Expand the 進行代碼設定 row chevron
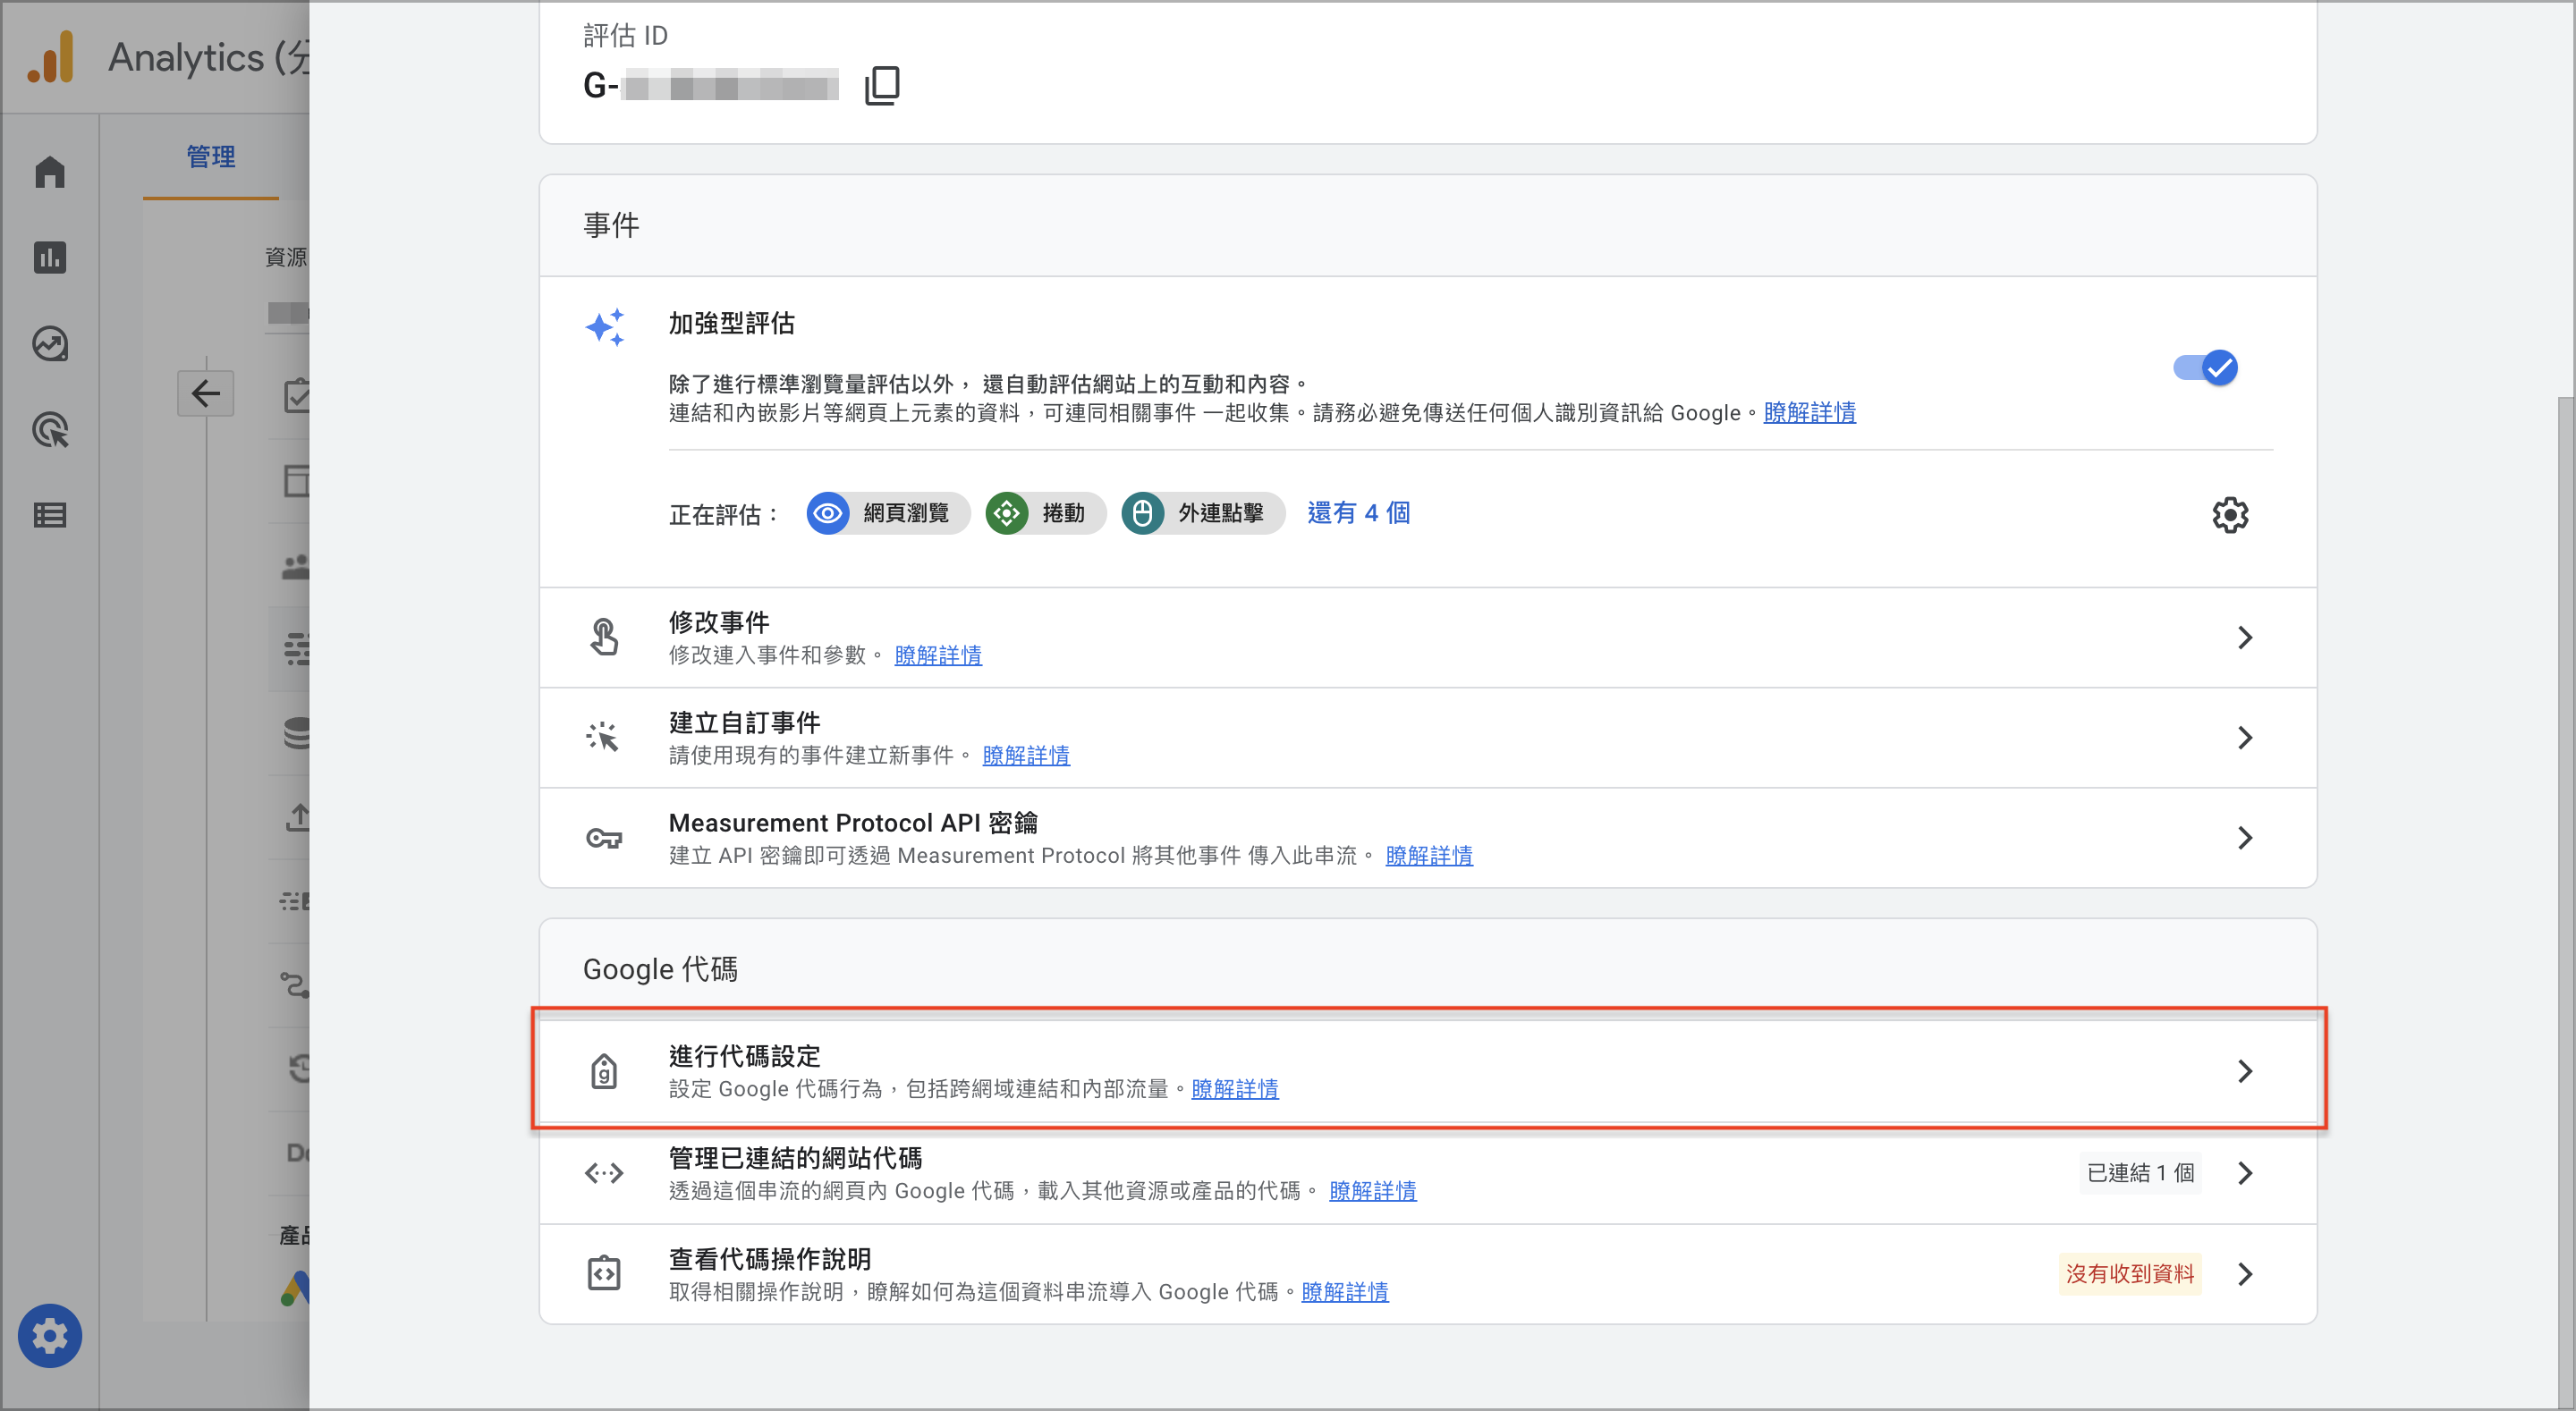2576x1411 pixels. tap(2245, 1071)
